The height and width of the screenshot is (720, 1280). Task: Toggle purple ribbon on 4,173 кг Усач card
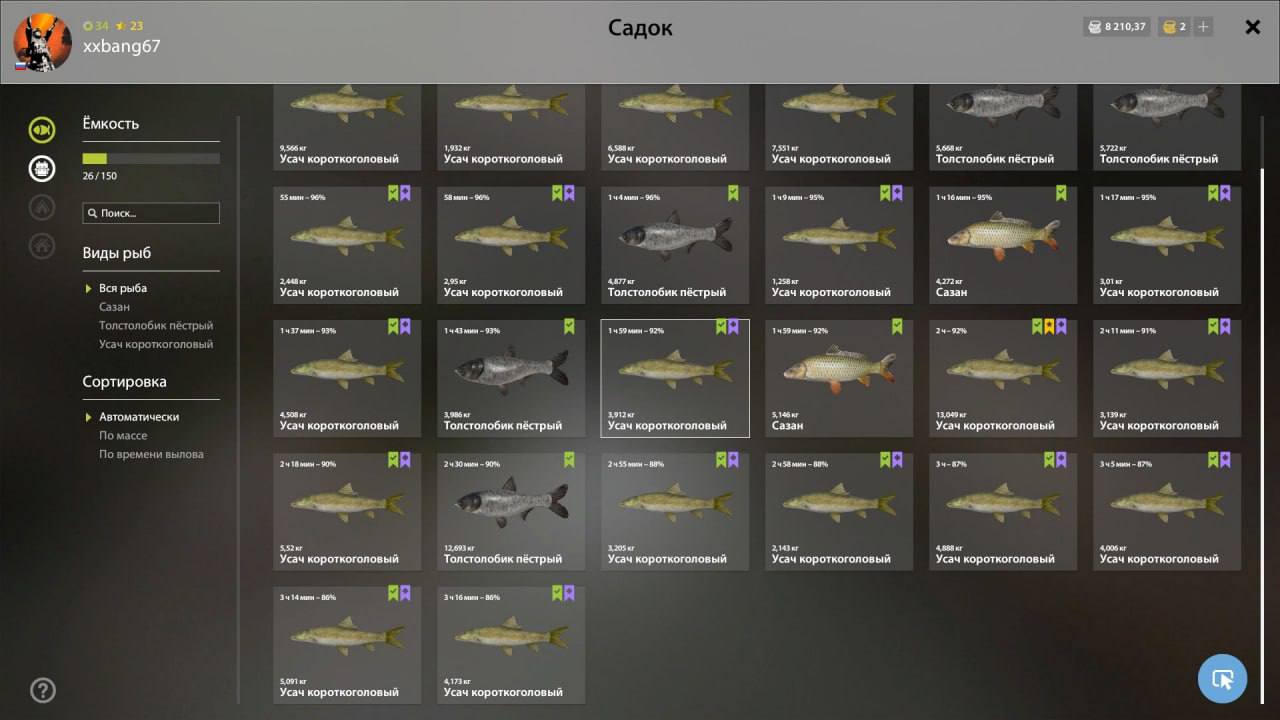(569, 593)
